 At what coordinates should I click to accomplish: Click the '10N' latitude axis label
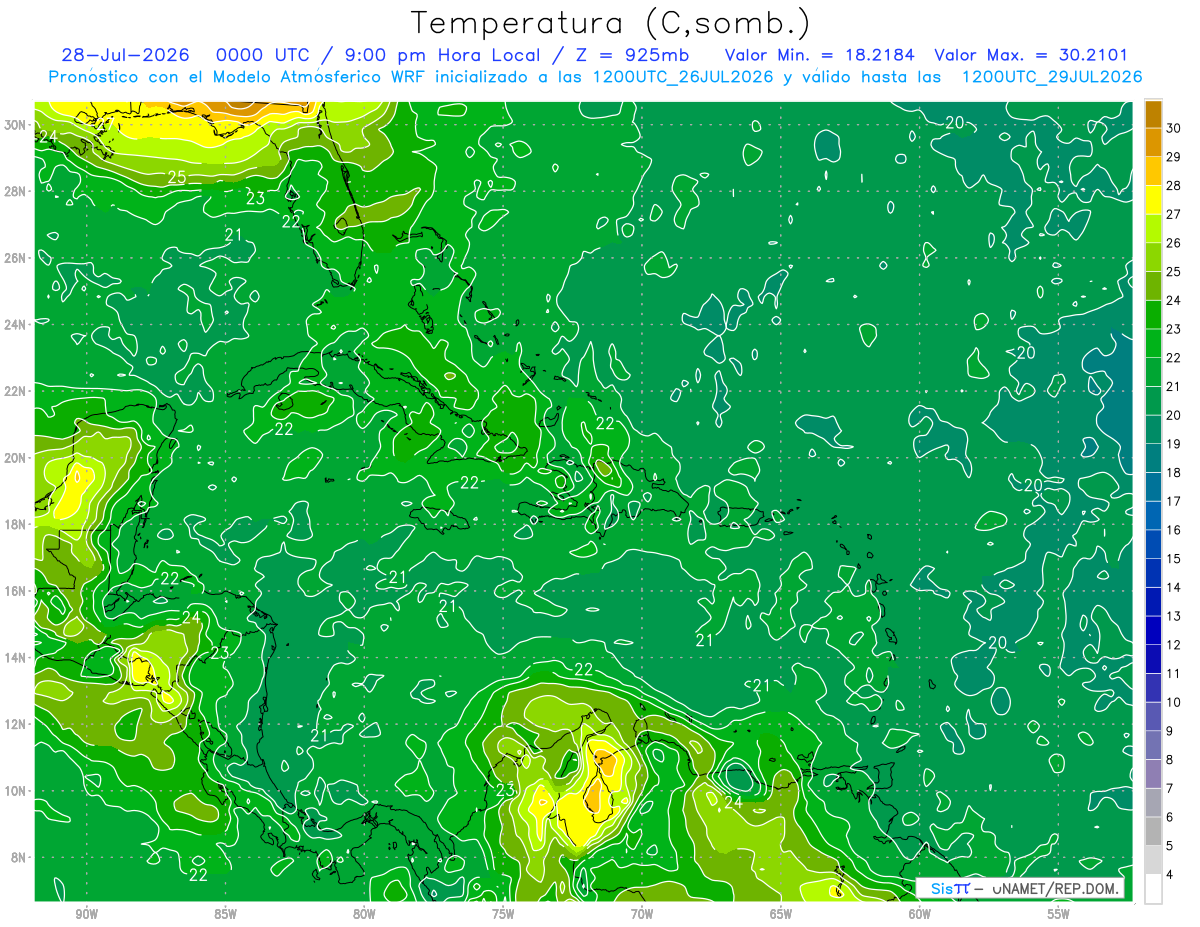click(16, 790)
